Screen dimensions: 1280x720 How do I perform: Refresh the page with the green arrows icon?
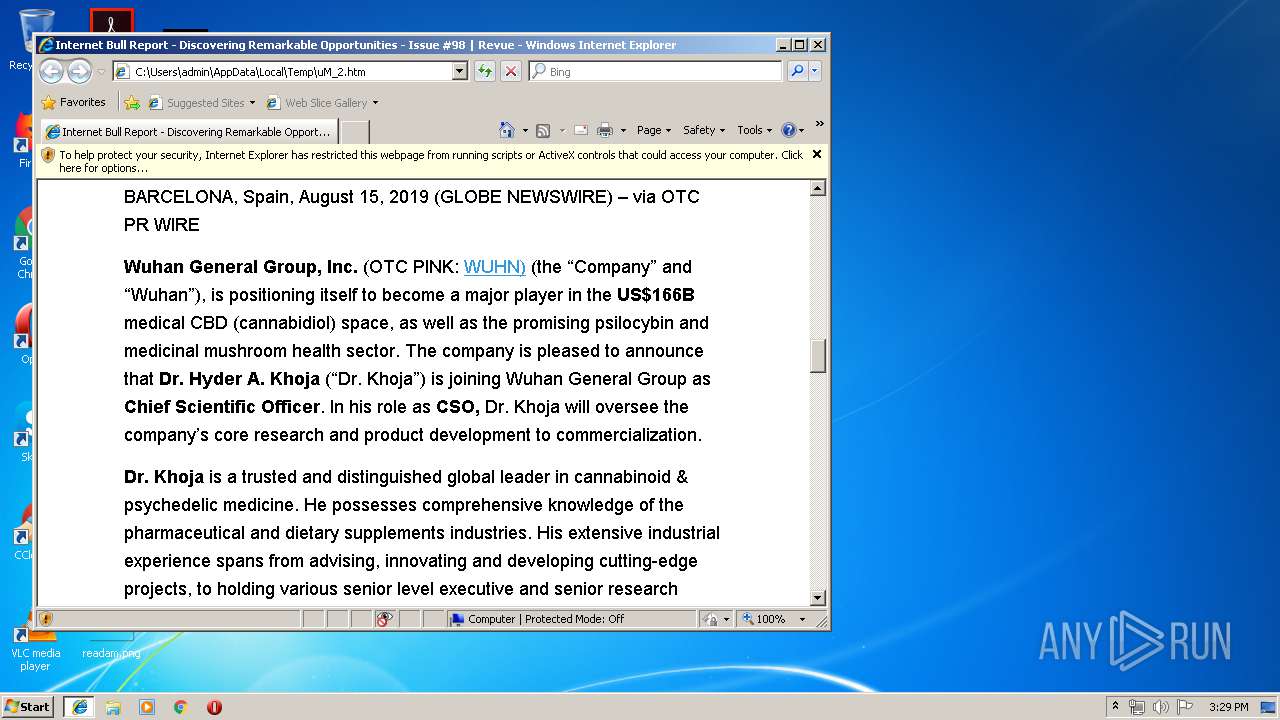(485, 71)
